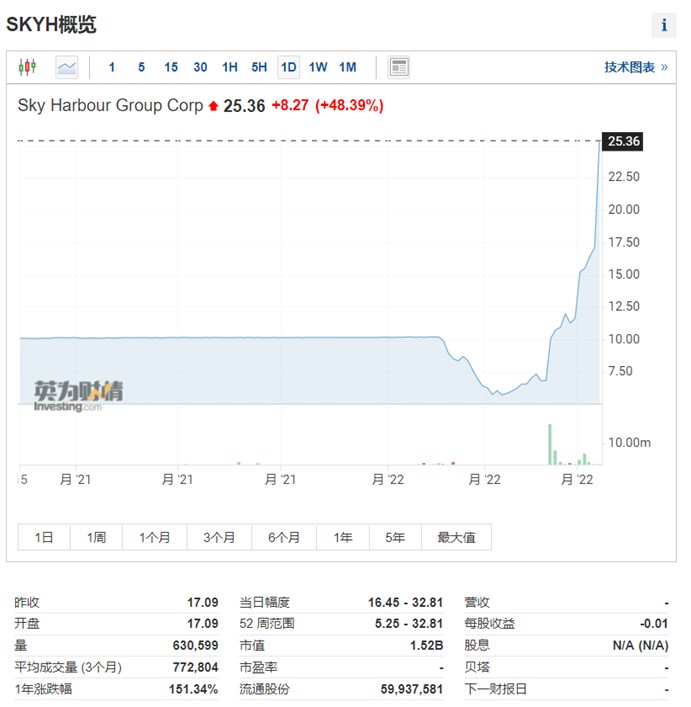
Task: Show the 6个月 time range
Action: coord(284,537)
